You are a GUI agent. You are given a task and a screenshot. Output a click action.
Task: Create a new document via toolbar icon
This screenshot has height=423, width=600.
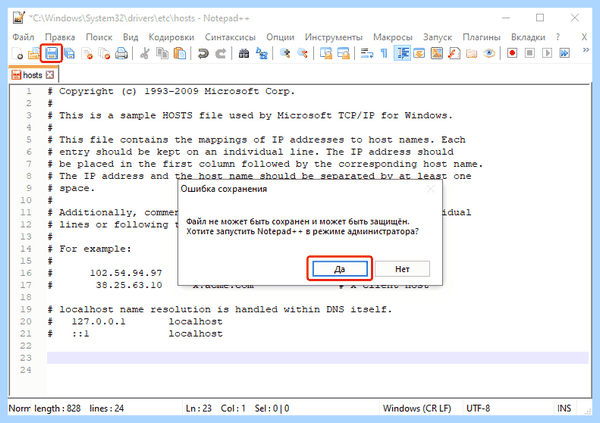point(18,53)
